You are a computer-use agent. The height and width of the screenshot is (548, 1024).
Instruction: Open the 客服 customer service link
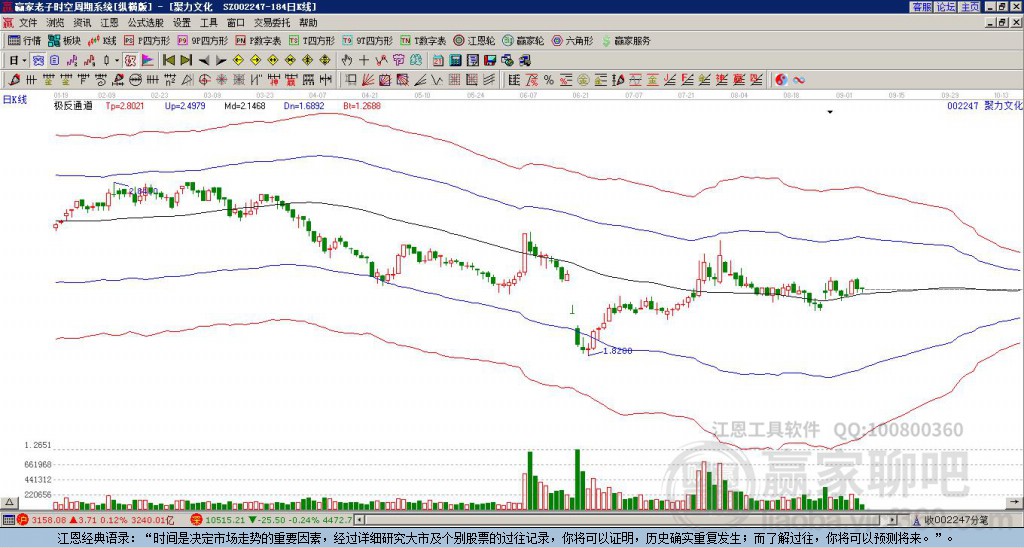921,7
